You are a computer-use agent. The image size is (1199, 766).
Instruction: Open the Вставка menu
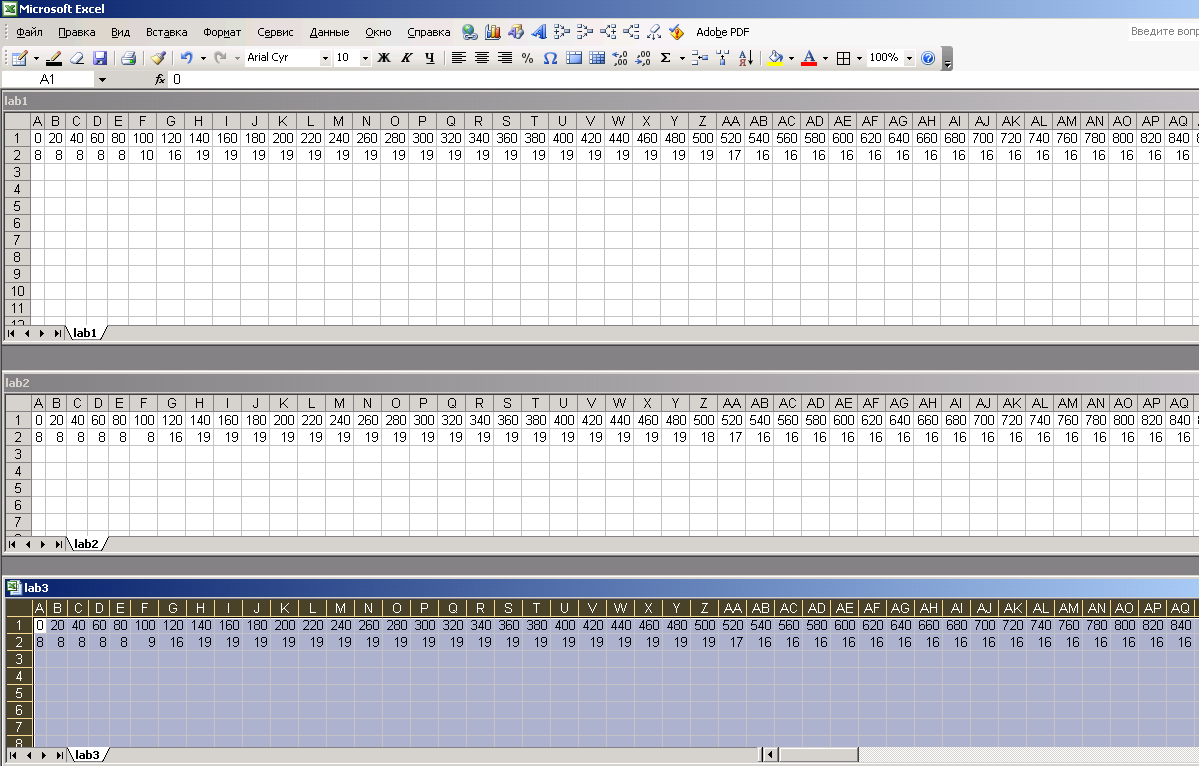click(x=167, y=32)
